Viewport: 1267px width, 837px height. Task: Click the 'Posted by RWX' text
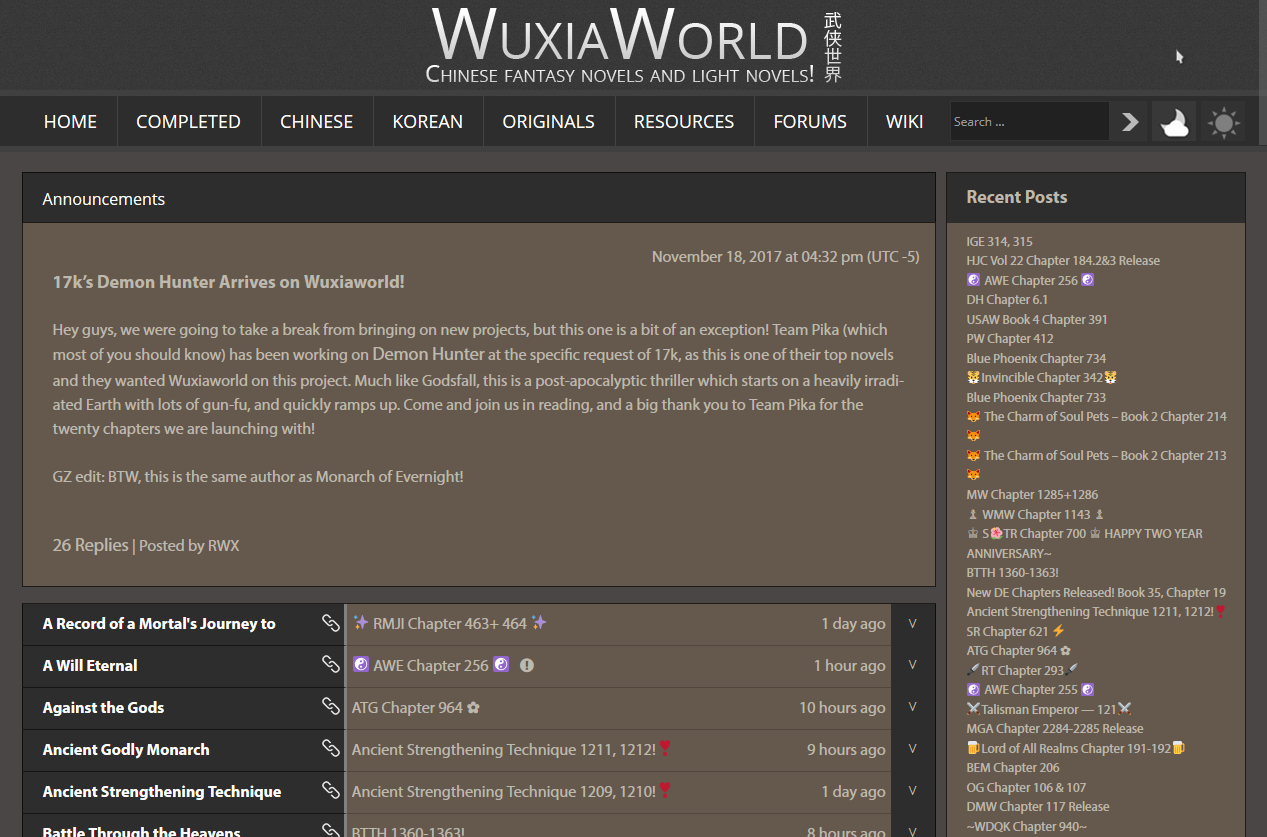[x=189, y=546]
